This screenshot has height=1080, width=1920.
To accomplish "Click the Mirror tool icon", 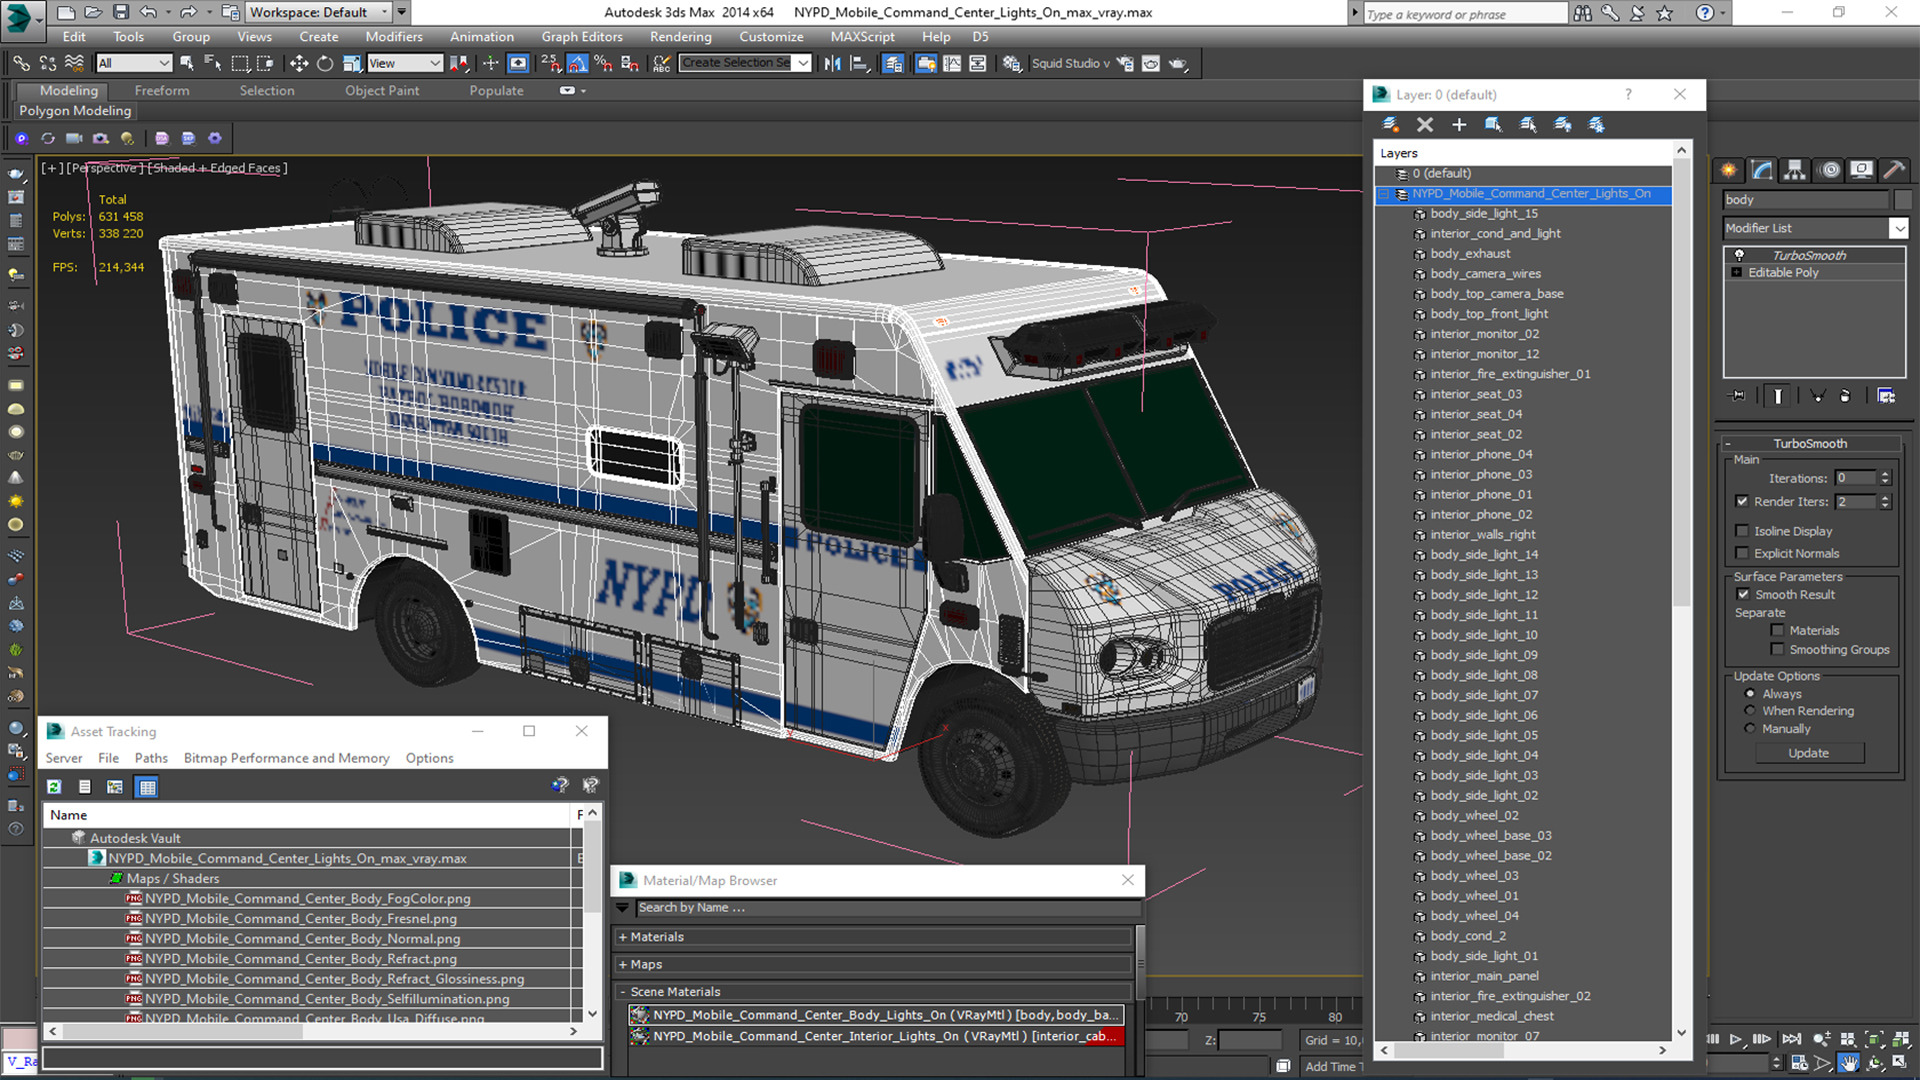I will (x=833, y=63).
